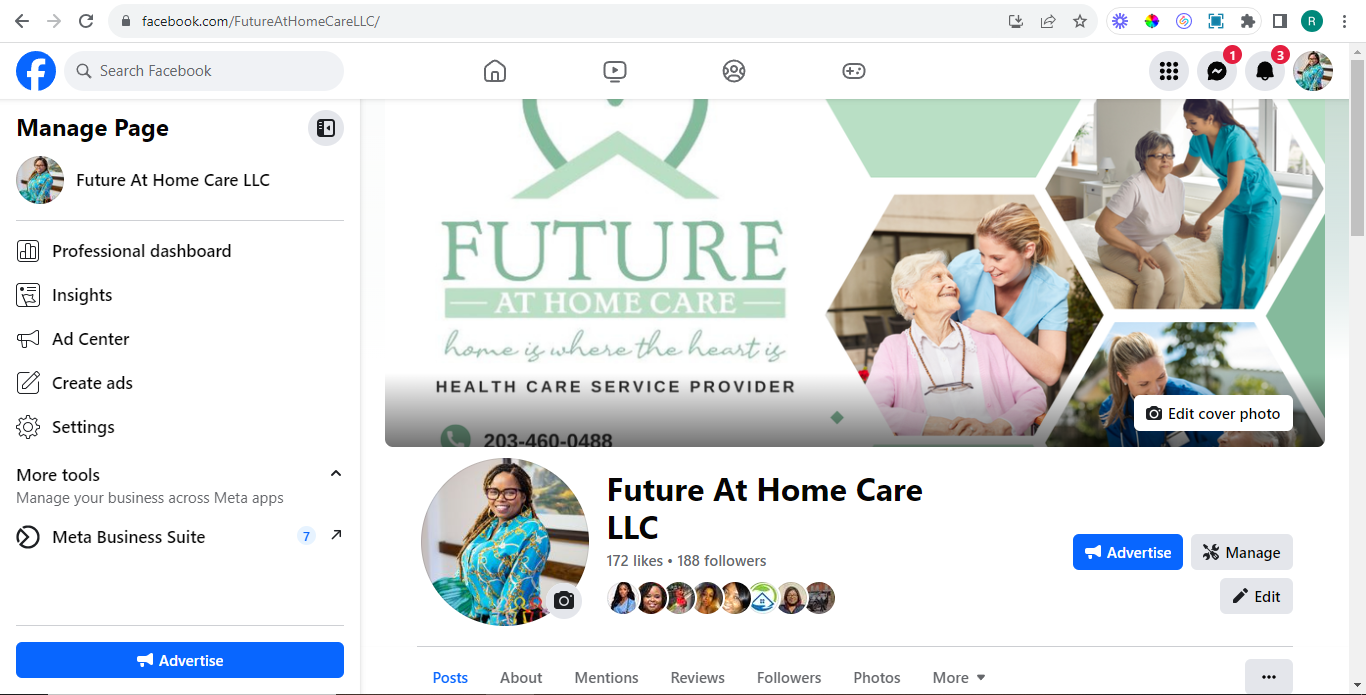Open Messenger chat icon
The image size is (1366, 695).
pyautogui.click(x=1217, y=71)
